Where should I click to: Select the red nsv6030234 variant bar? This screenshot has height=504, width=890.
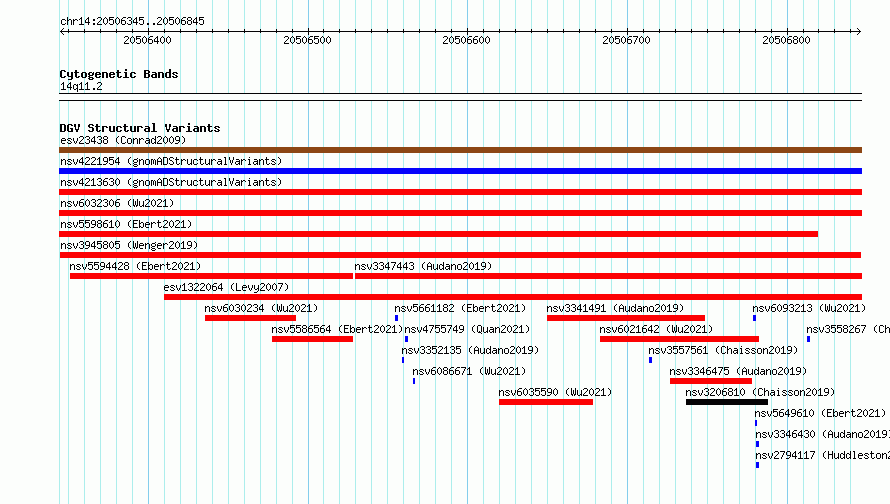(x=250, y=318)
